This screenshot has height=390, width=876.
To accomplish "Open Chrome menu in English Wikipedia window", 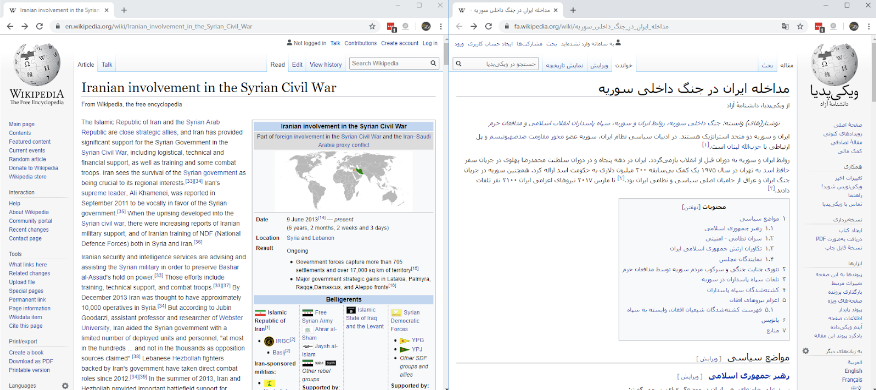I will point(441,26).
